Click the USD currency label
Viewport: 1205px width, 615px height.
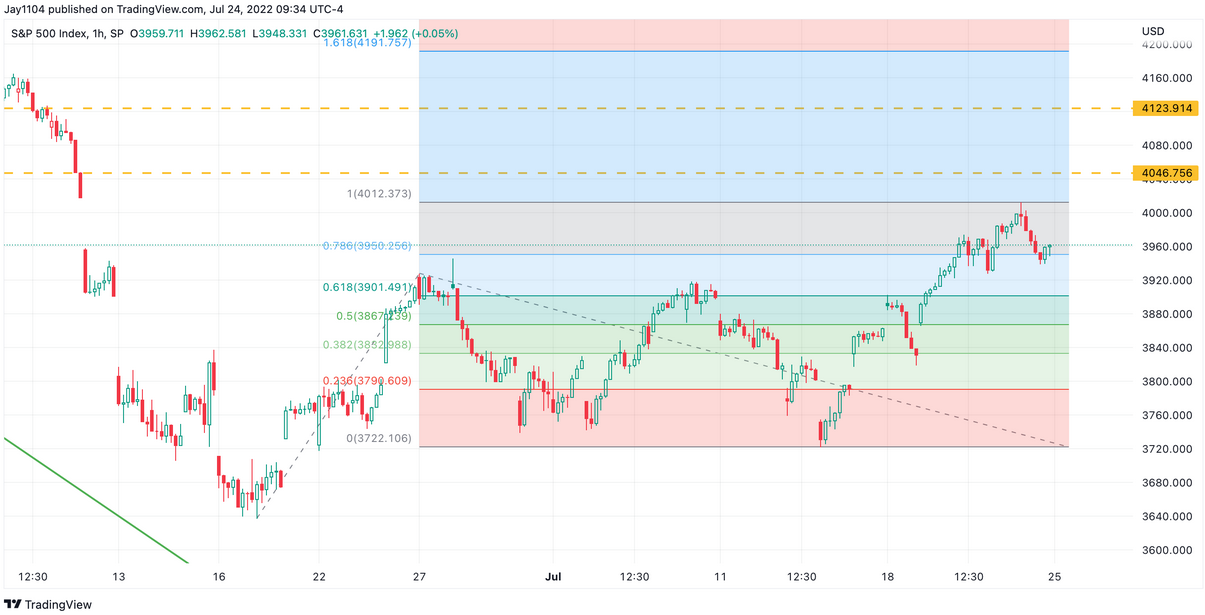pos(1153,31)
